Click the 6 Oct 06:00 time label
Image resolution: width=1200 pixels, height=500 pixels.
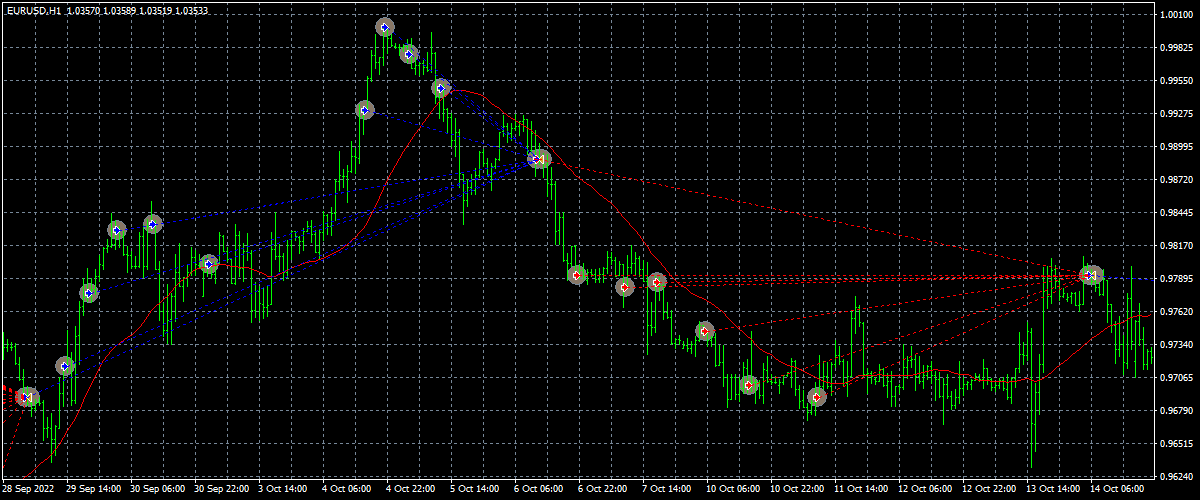coord(540,491)
